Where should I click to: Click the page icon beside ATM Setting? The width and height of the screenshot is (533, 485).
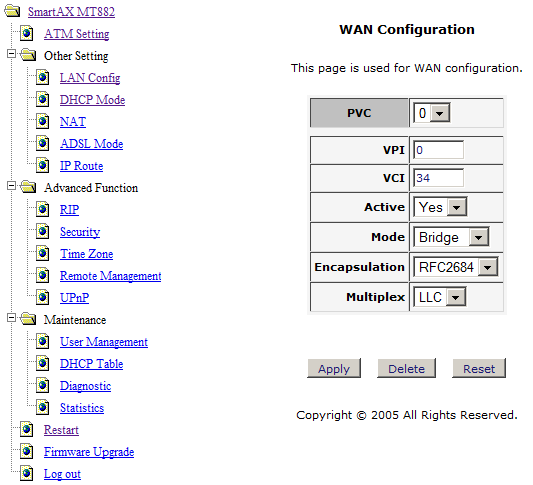point(27,33)
